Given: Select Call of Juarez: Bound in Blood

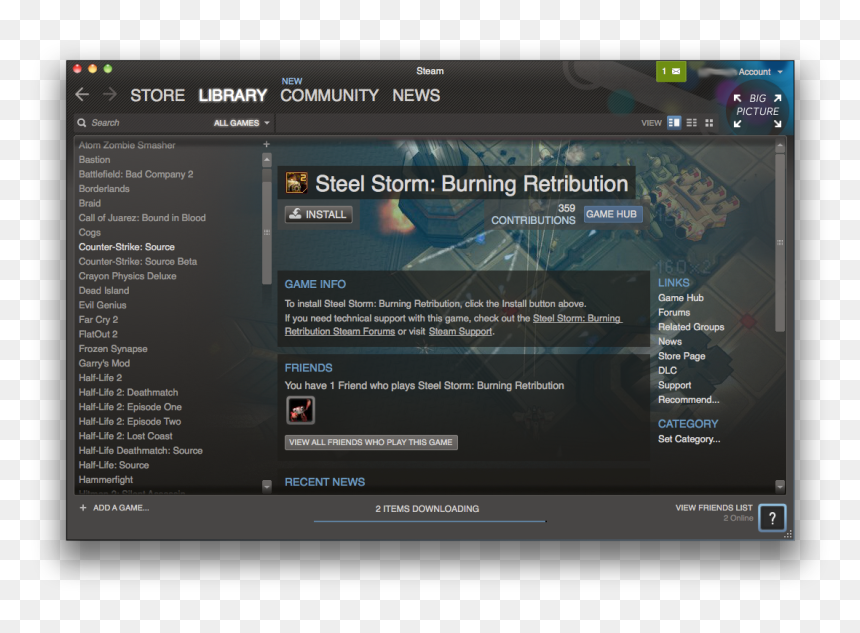Looking at the screenshot, I should tap(142, 218).
